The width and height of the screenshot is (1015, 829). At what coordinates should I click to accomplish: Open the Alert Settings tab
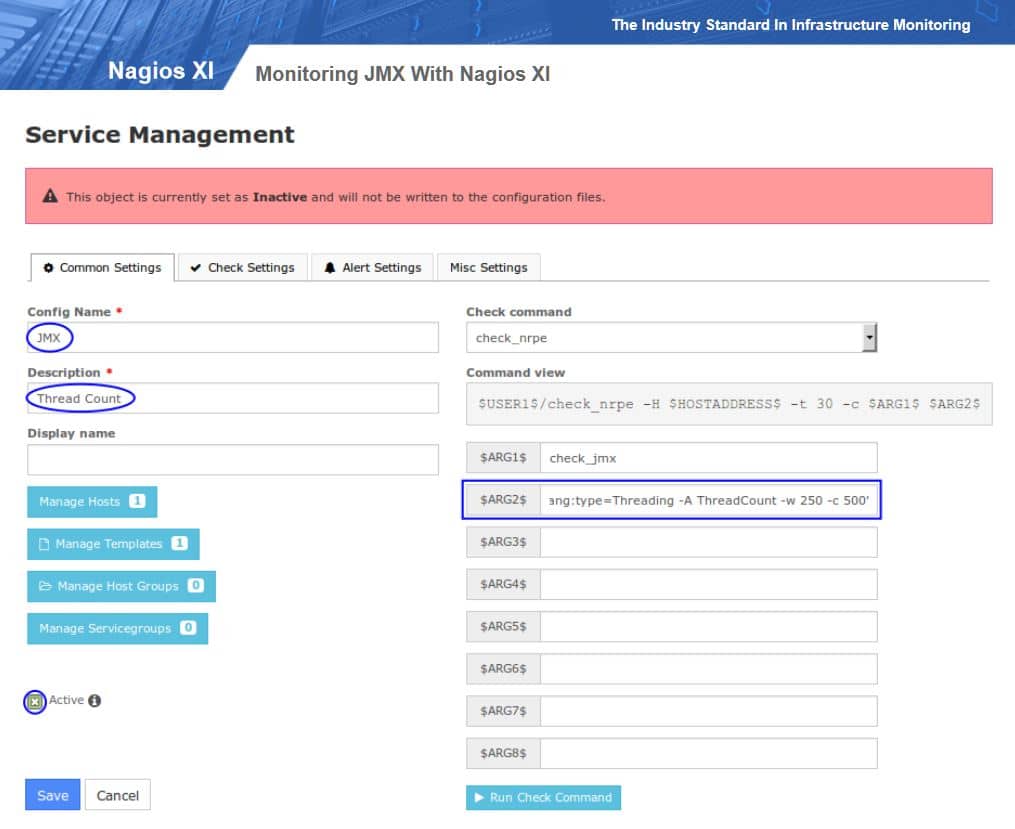372,267
